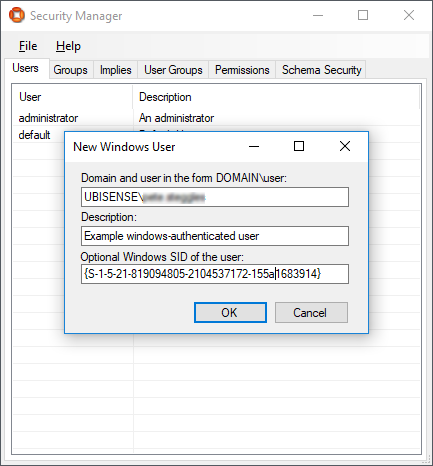Image resolution: width=433 pixels, height=466 pixels.
Task: Select 'An administrator' description cell
Action: [177, 118]
